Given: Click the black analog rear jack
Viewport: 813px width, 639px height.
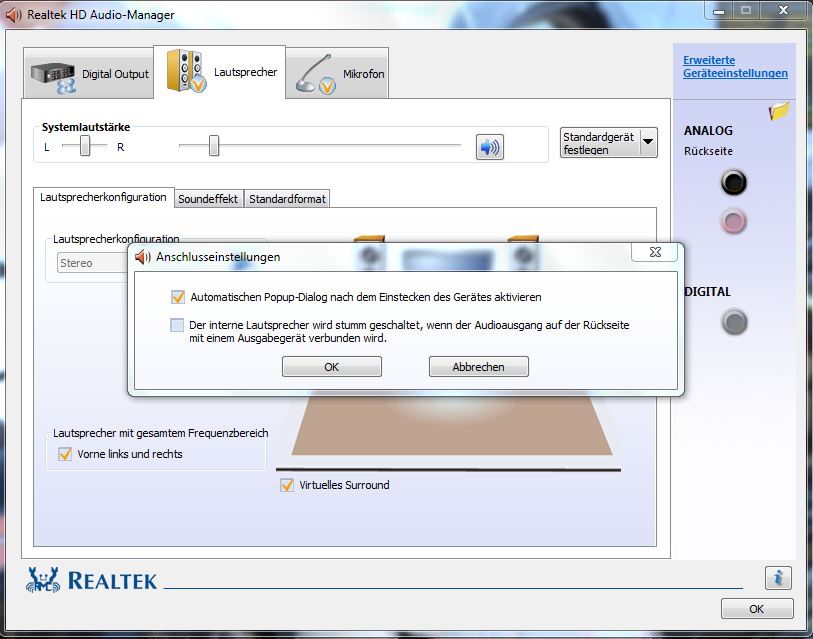Looking at the screenshot, I should pos(734,182).
